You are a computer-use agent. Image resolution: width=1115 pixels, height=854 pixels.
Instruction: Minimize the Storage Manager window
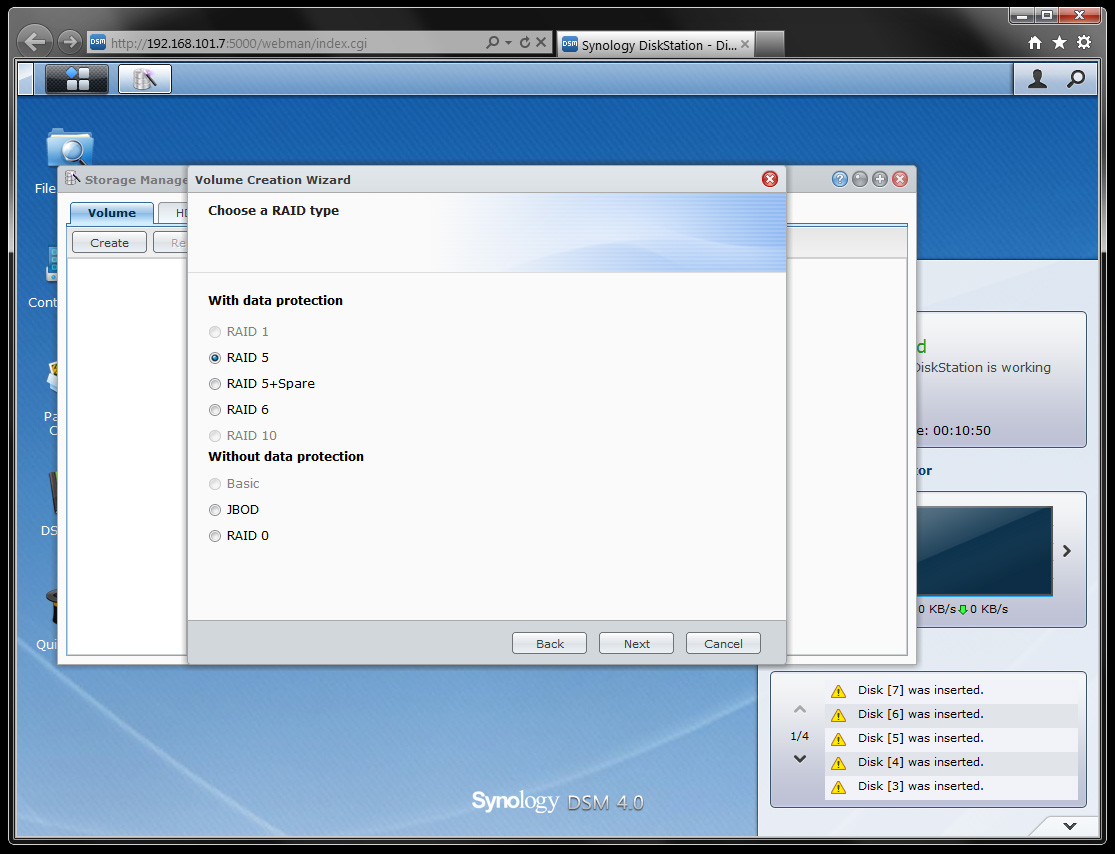tap(860, 179)
